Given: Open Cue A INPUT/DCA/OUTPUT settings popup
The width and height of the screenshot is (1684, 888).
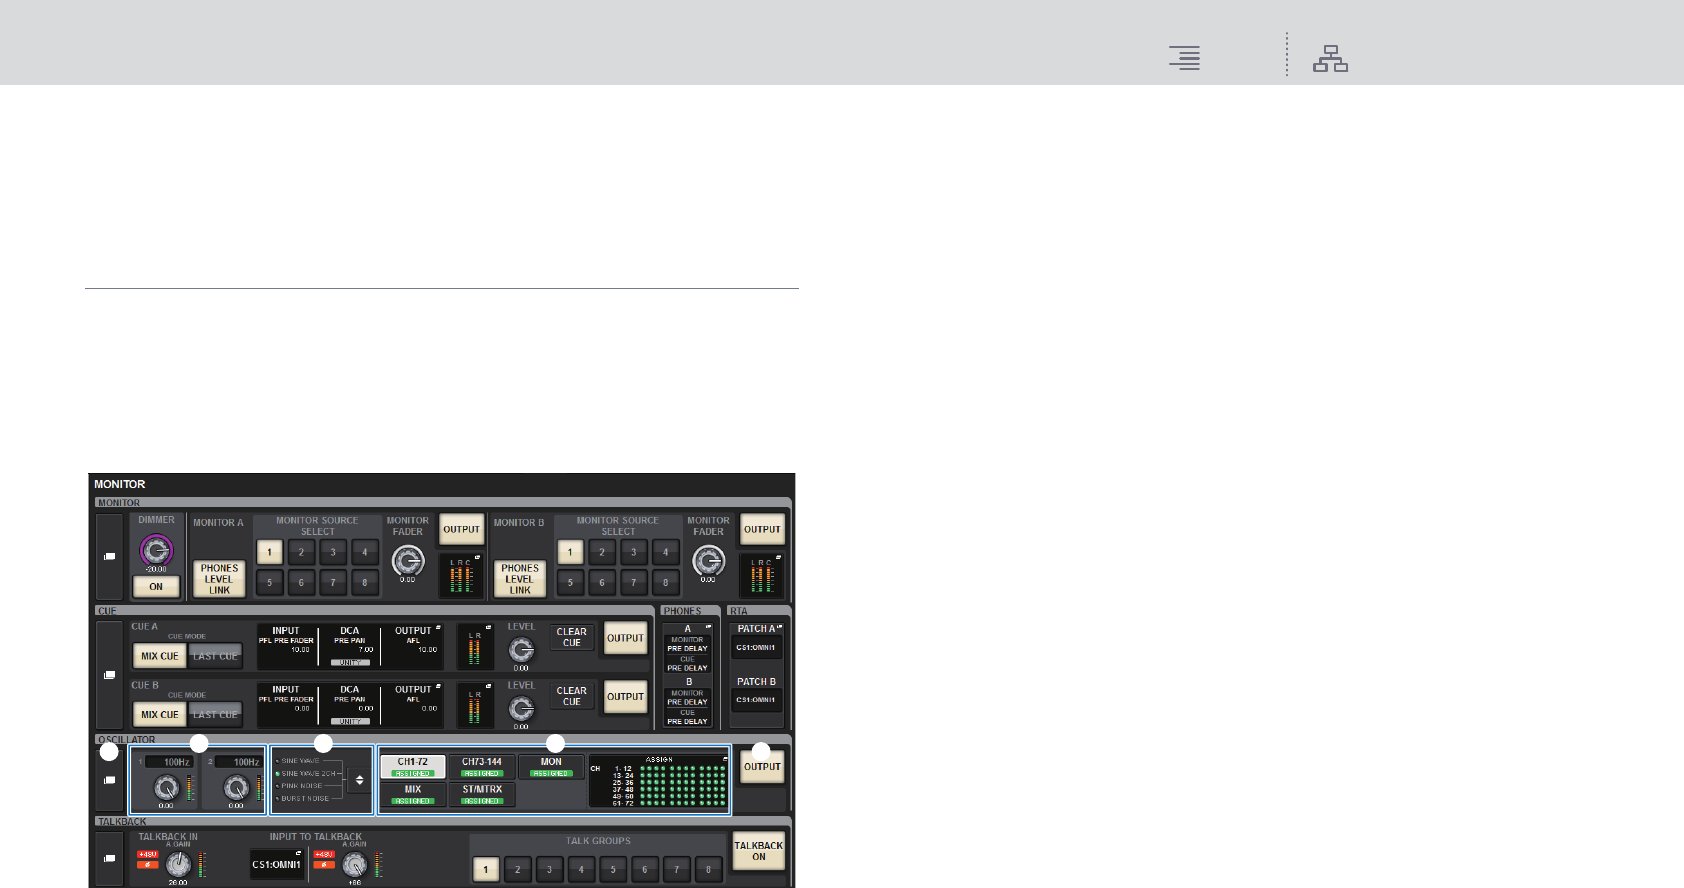Looking at the screenshot, I should (x=350, y=647).
